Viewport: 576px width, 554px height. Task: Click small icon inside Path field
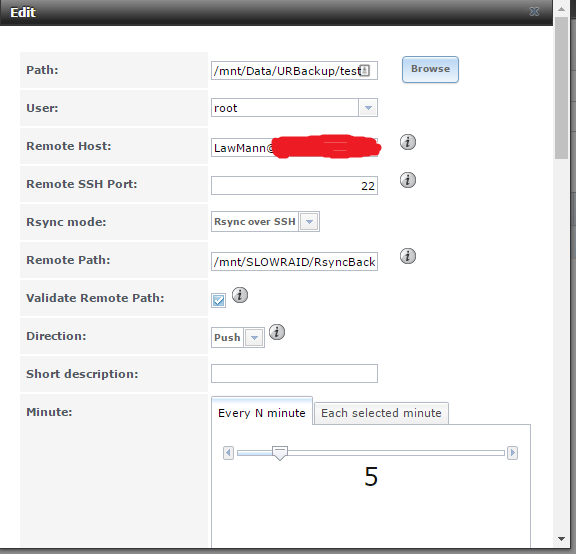(364, 70)
